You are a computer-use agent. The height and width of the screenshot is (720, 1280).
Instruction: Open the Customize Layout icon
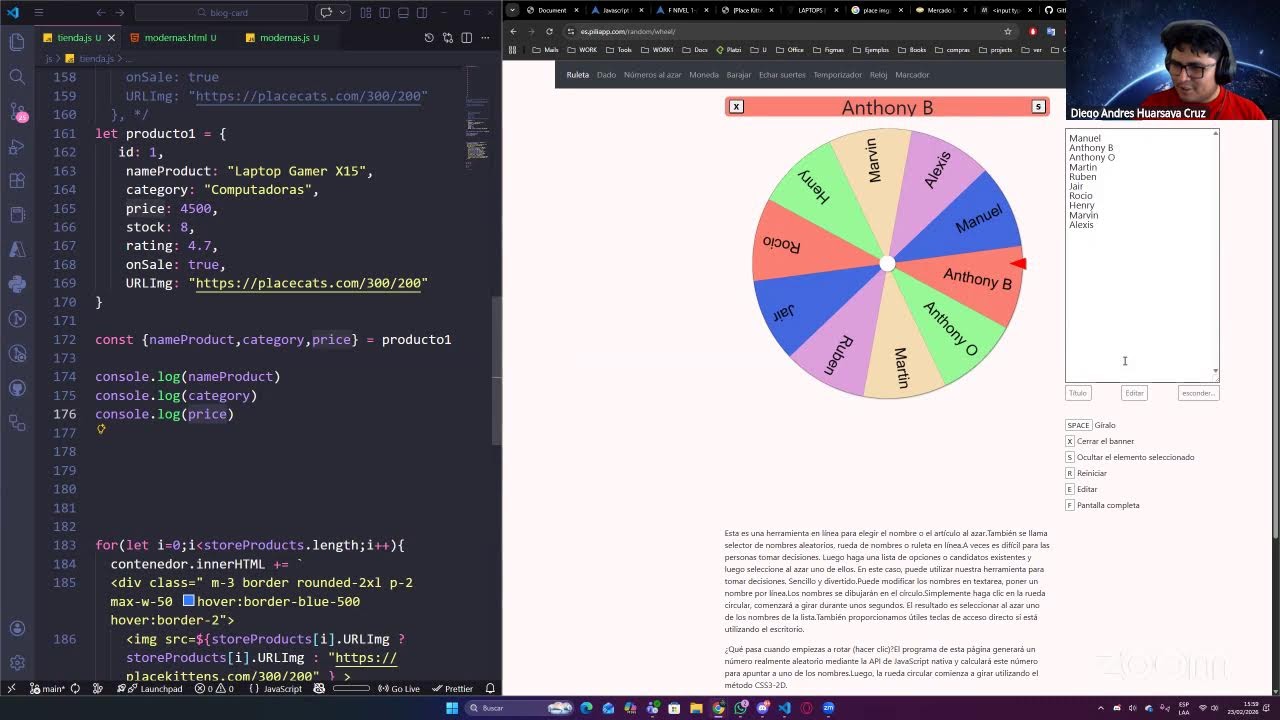[x=366, y=12]
